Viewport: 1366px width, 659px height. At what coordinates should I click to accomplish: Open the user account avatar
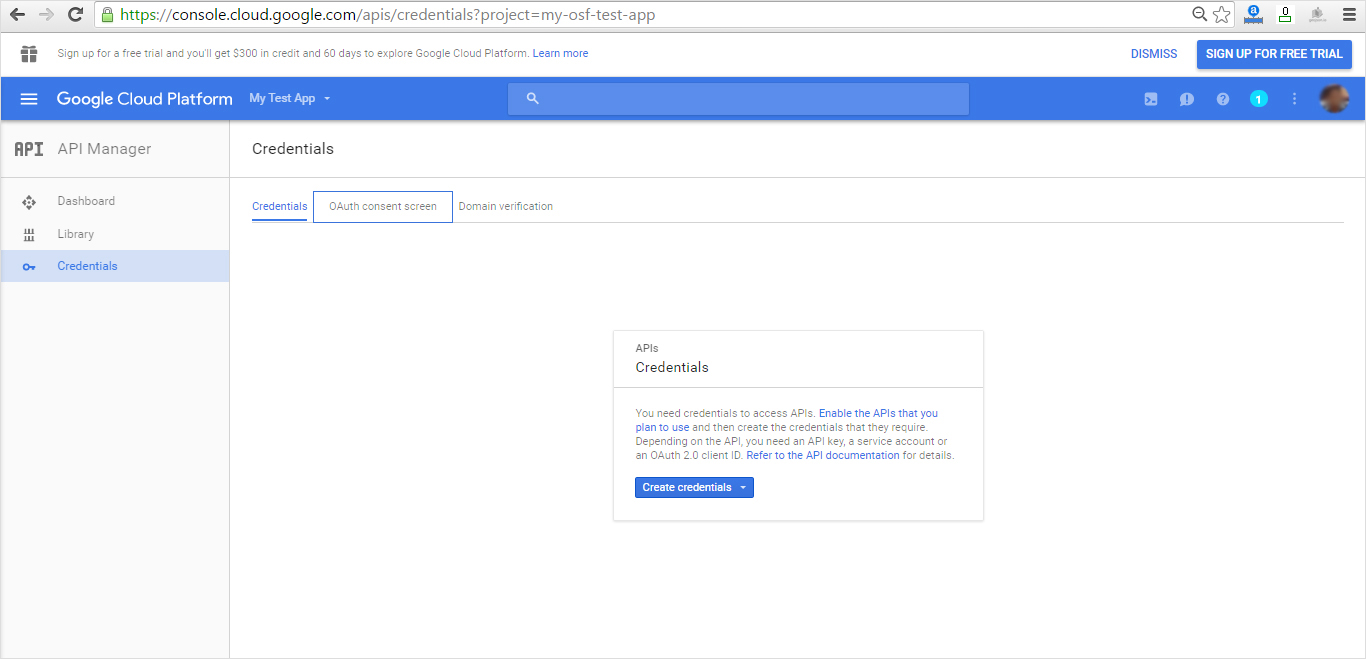tap(1334, 99)
